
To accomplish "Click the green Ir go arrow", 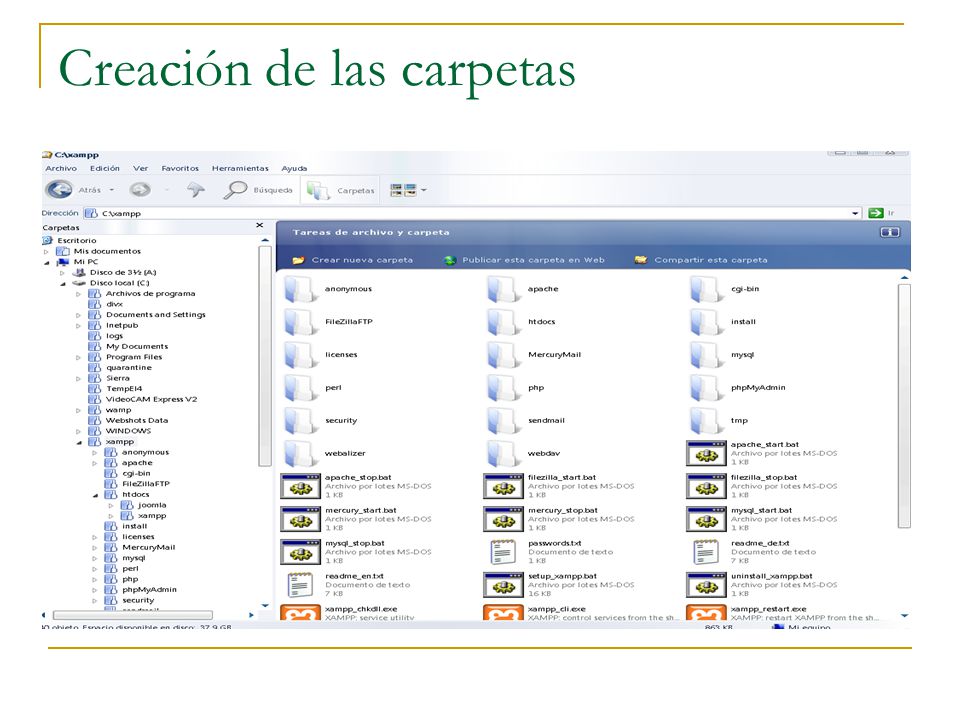I will [876, 213].
